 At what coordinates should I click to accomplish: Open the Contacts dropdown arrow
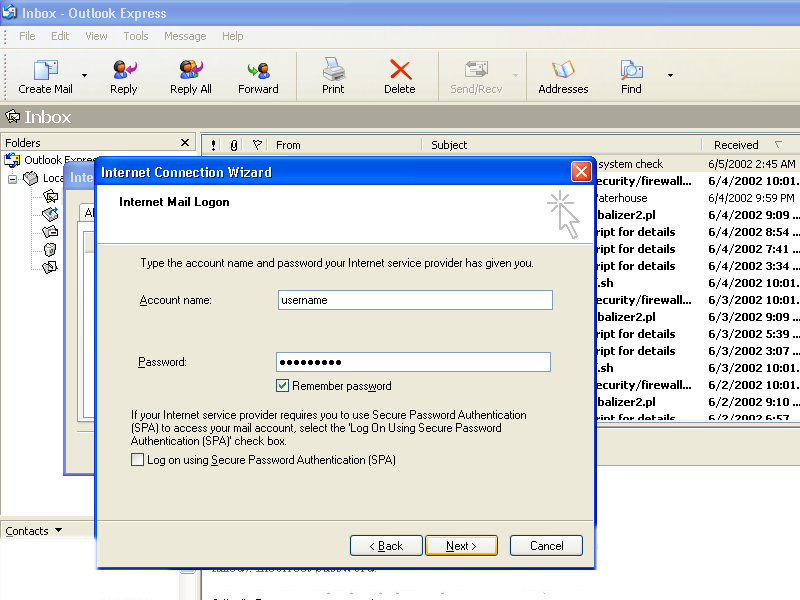pos(59,530)
